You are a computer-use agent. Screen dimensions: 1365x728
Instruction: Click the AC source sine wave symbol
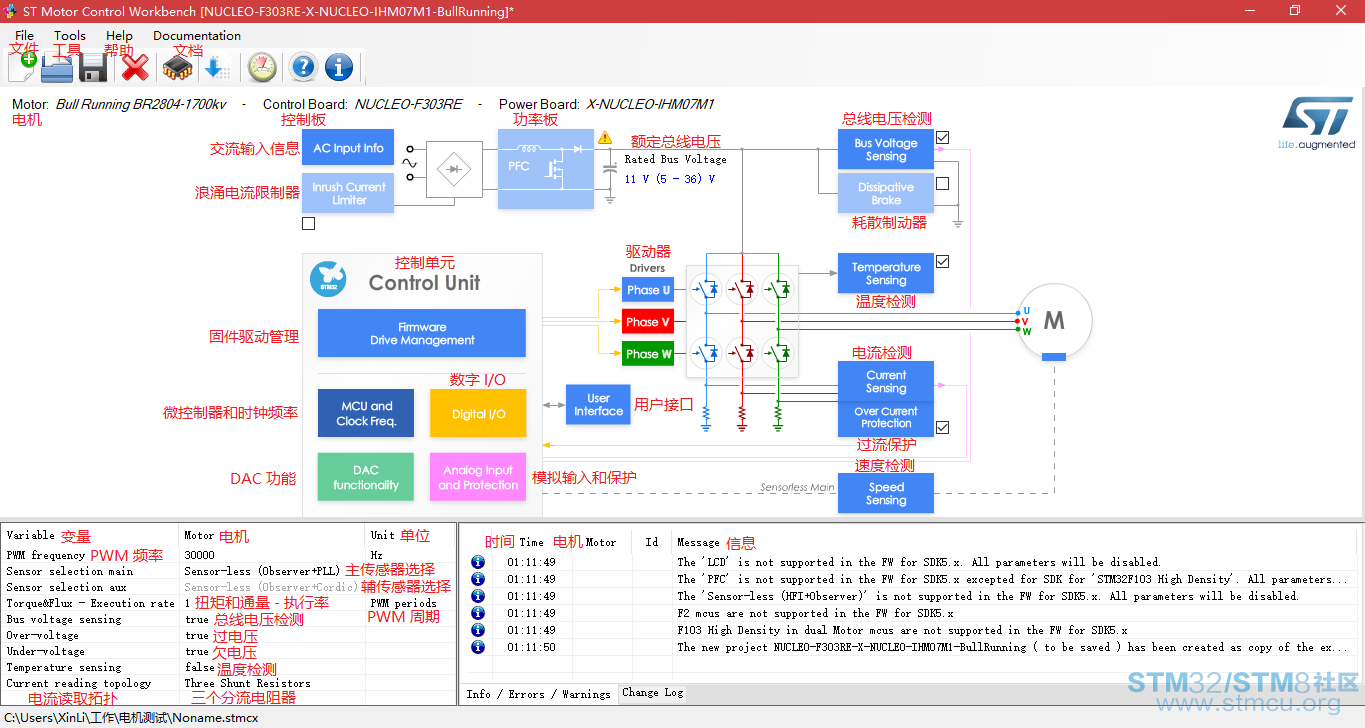pyautogui.click(x=410, y=162)
